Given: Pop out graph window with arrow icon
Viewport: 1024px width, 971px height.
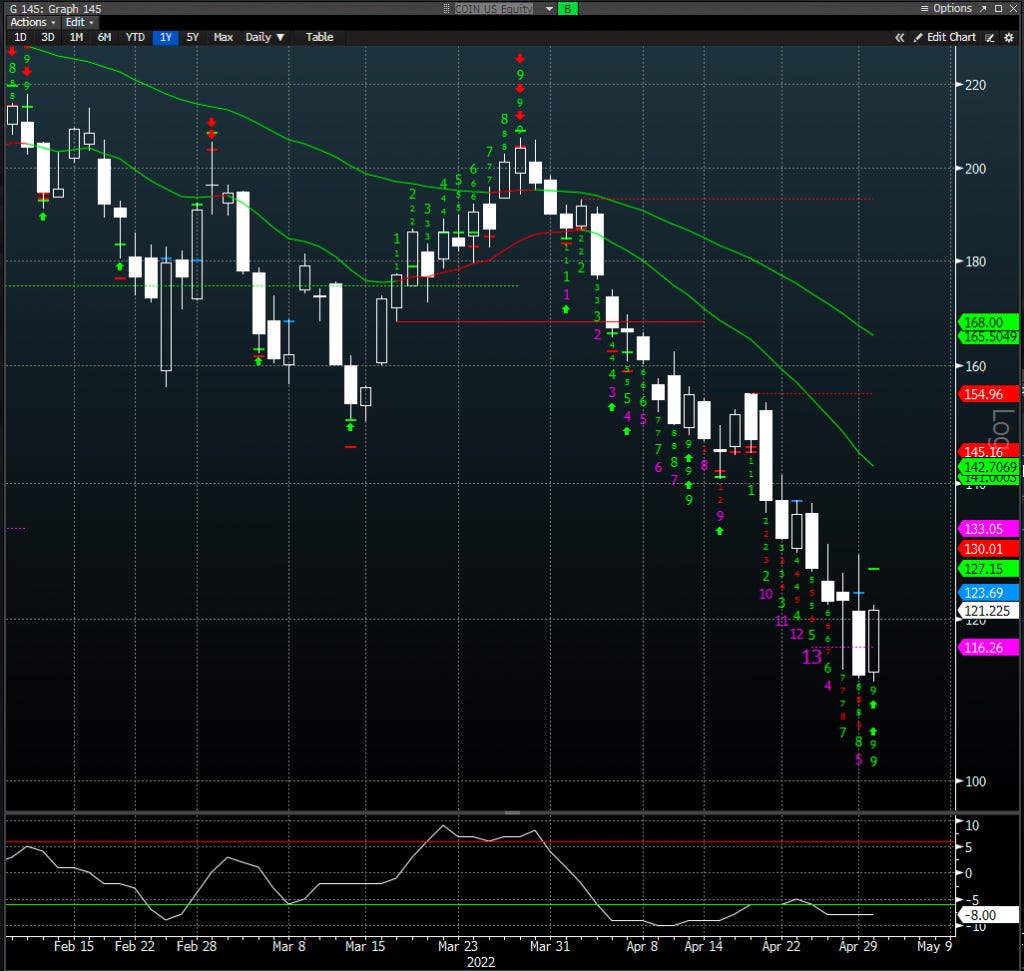Looking at the screenshot, I should (x=983, y=8).
